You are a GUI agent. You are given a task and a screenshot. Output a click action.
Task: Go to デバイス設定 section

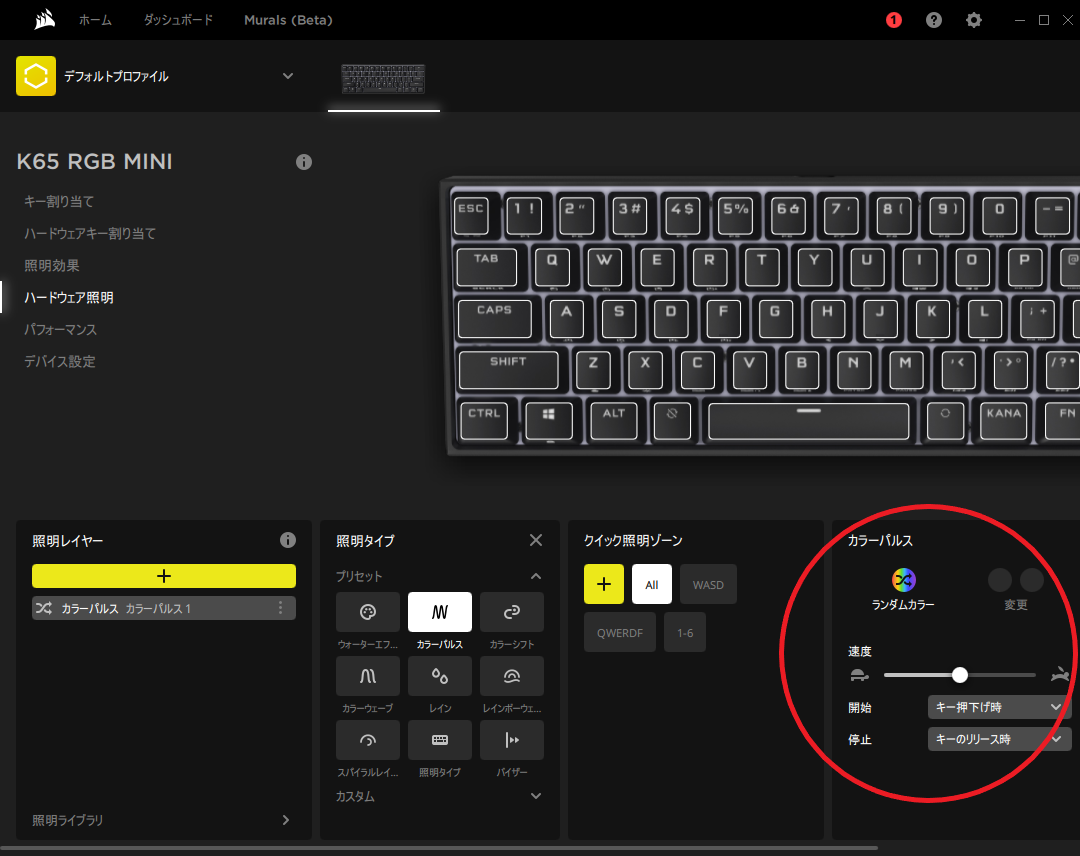click(x=60, y=362)
